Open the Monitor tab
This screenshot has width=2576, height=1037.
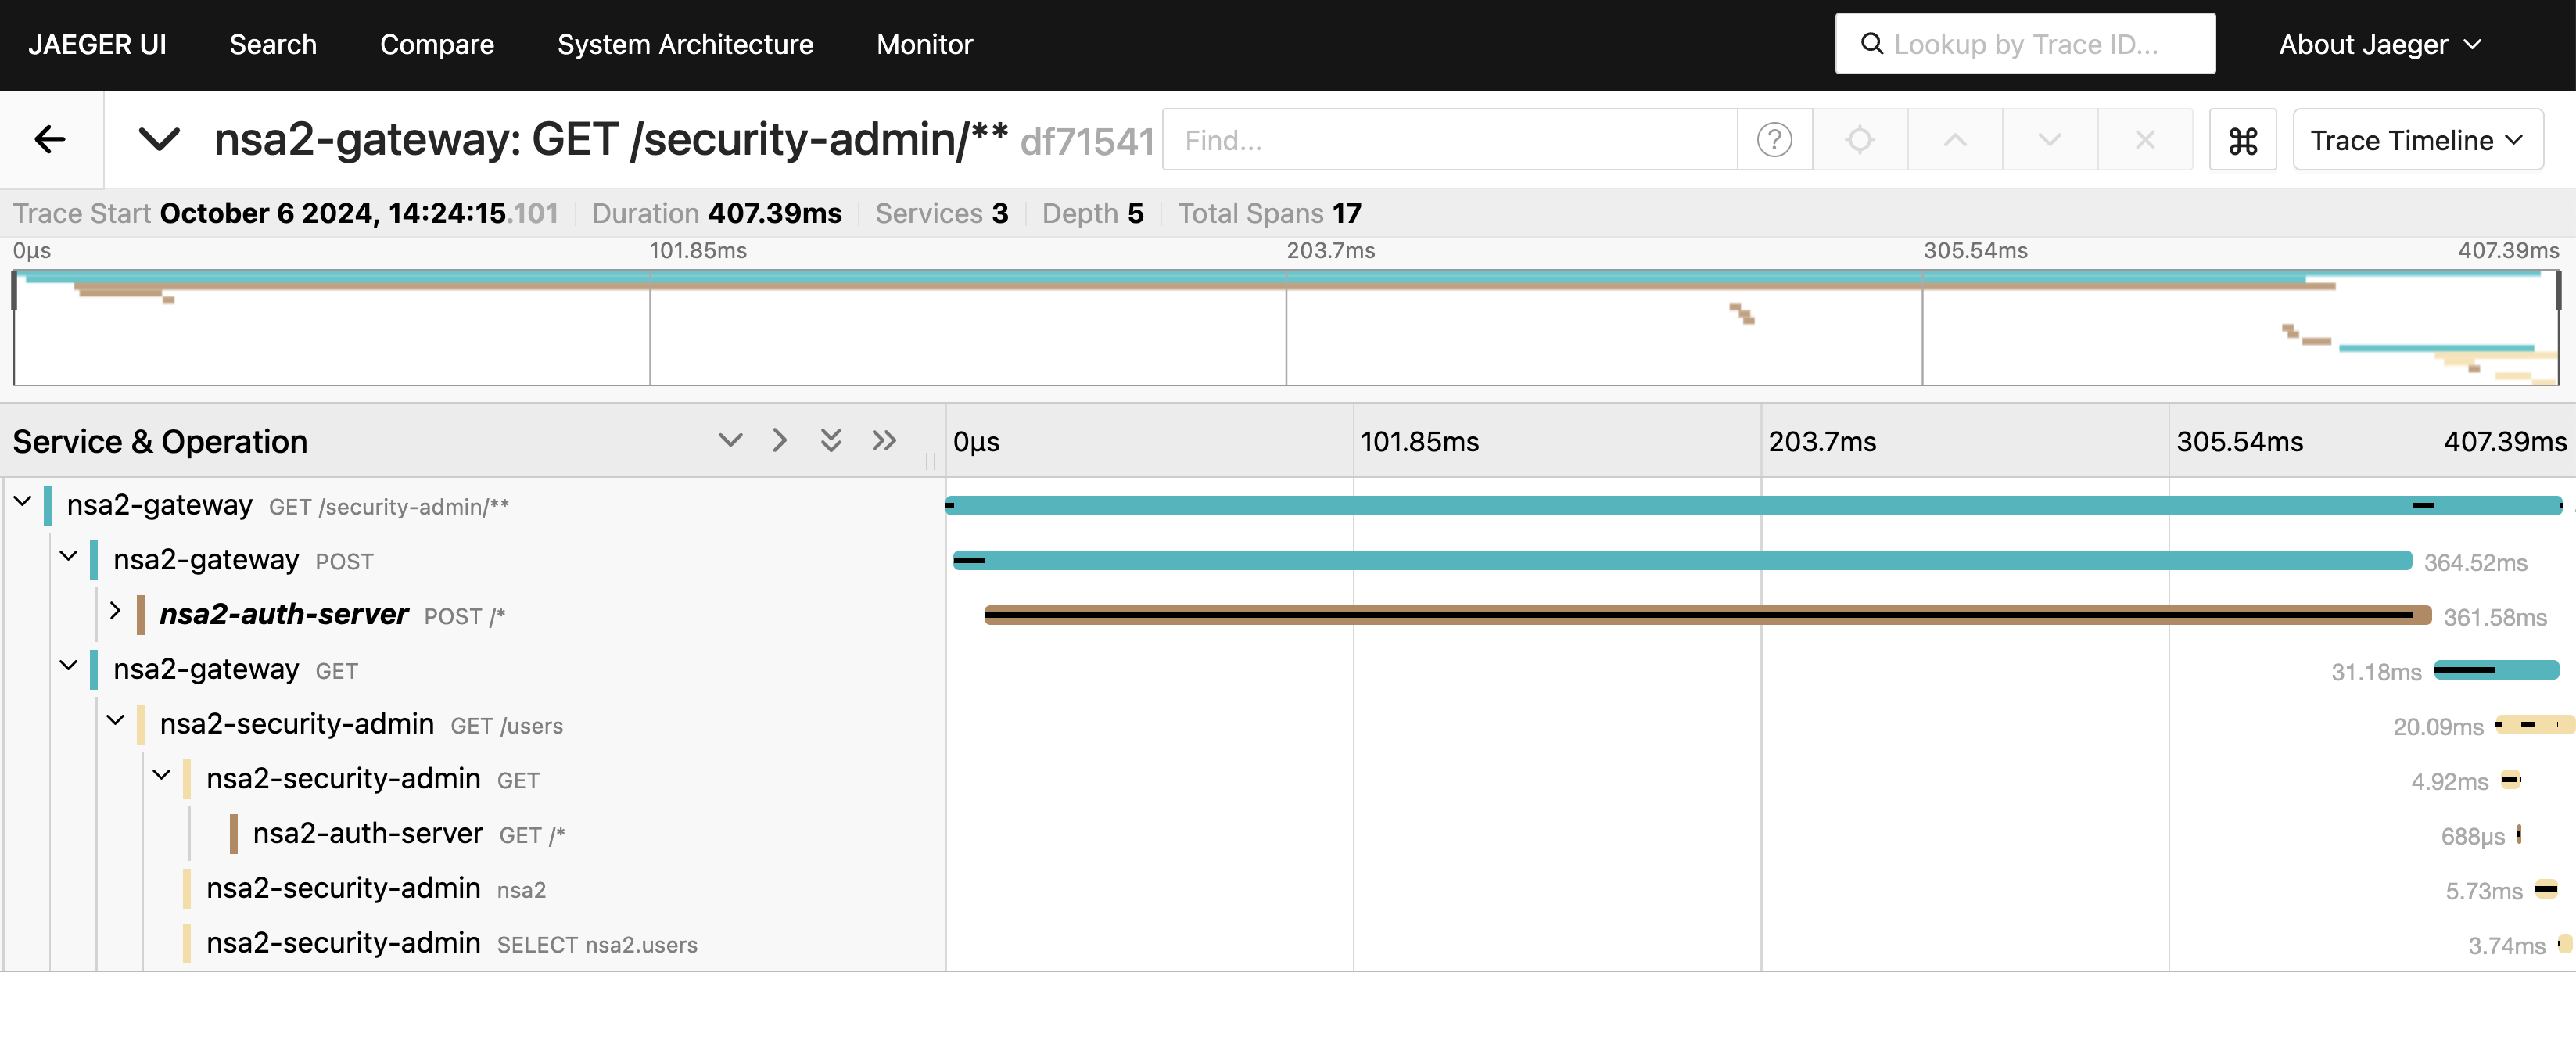924,45
